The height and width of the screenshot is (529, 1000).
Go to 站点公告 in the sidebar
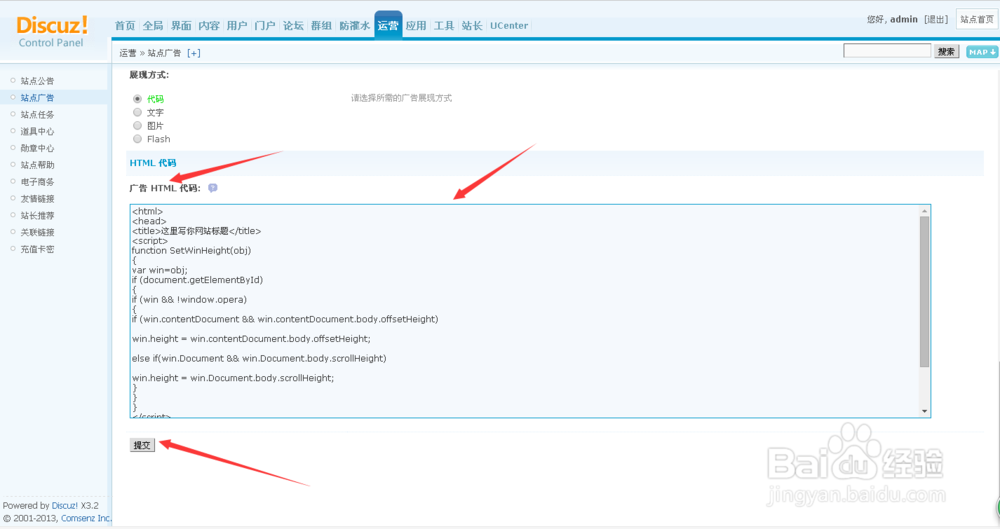[37, 81]
